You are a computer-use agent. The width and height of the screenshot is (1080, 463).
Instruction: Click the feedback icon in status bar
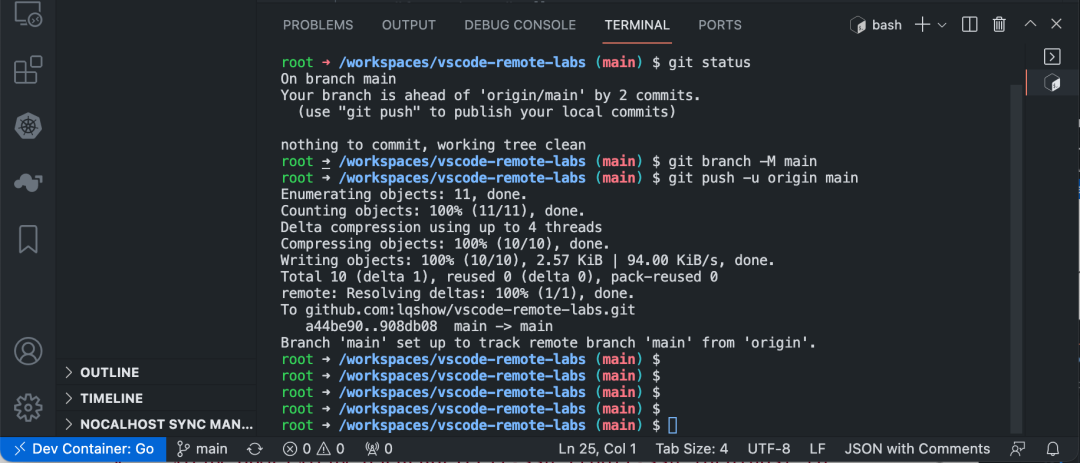[1017, 449]
